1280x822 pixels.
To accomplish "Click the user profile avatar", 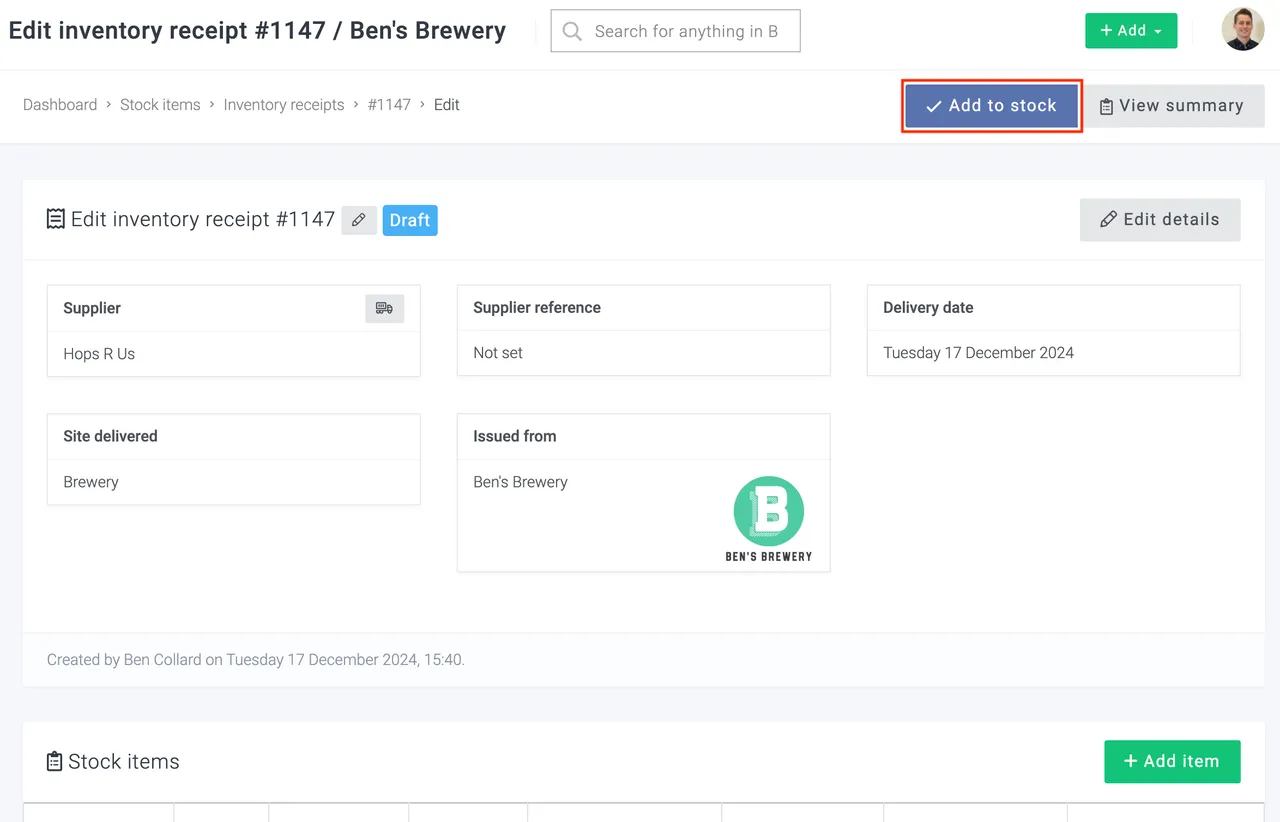I will pyautogui.click(x=1242, y=31).
